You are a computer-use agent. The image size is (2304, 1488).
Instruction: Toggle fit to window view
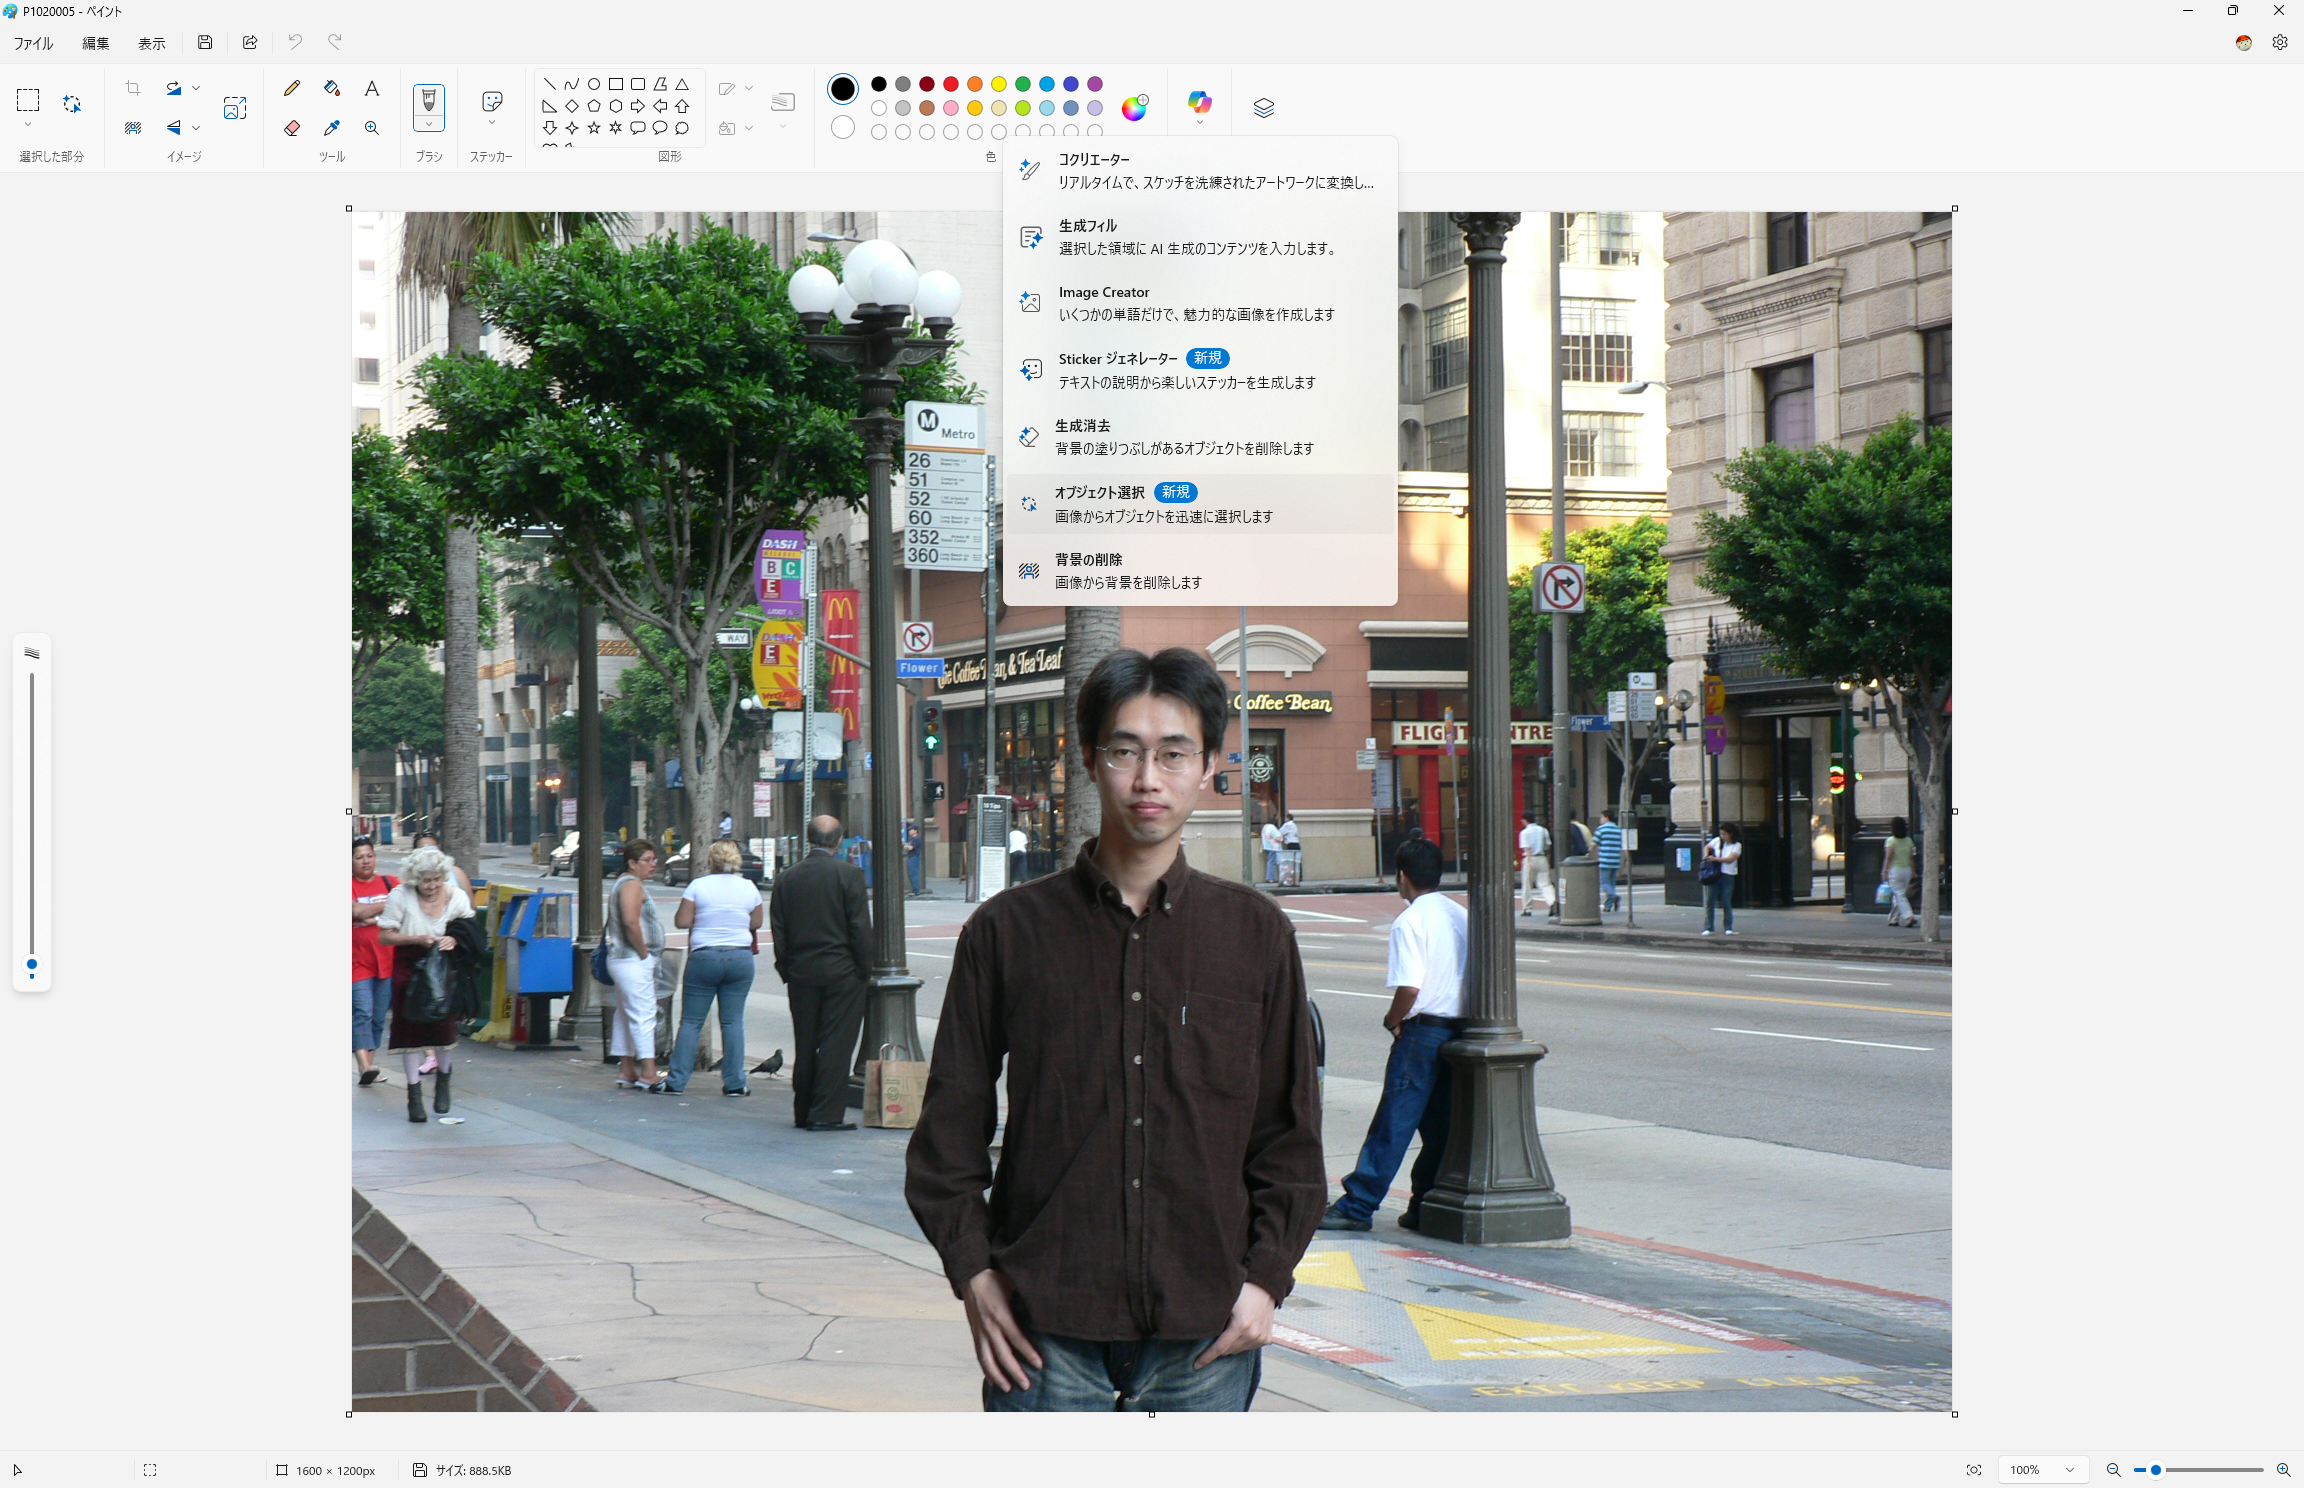click(1973, 1470)
